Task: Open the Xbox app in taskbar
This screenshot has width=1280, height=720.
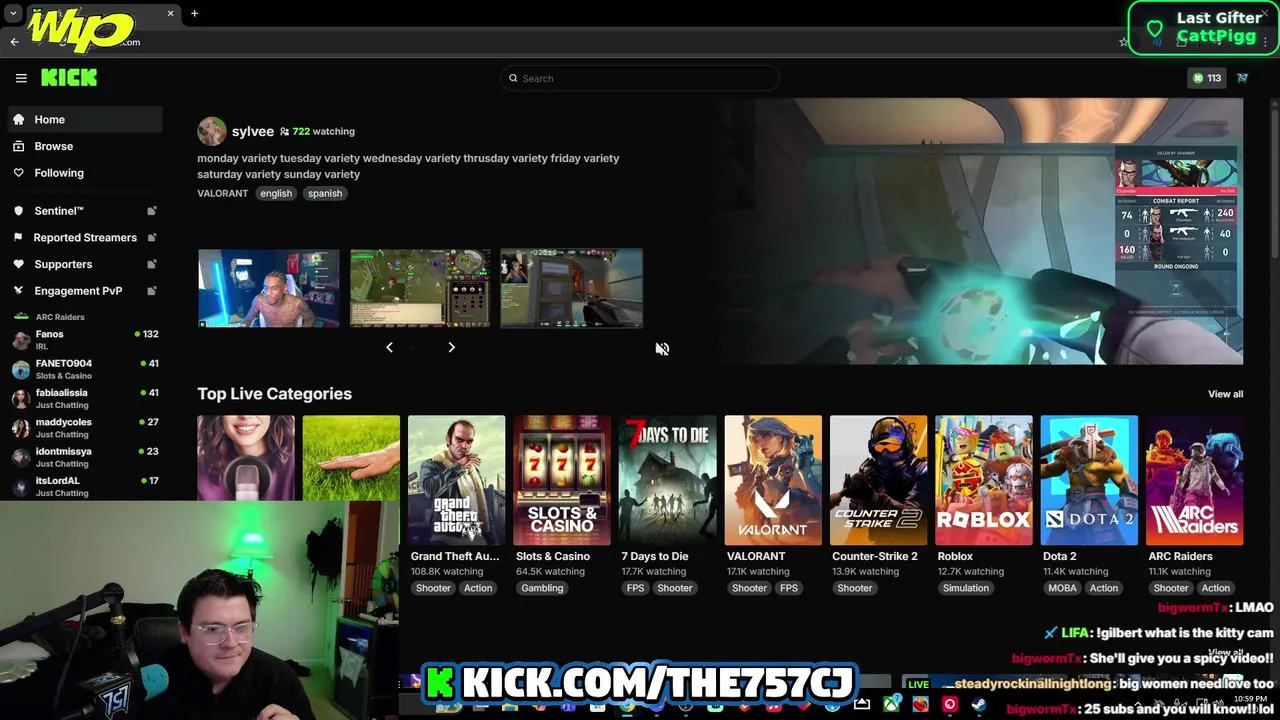Action: click(891, 705)
